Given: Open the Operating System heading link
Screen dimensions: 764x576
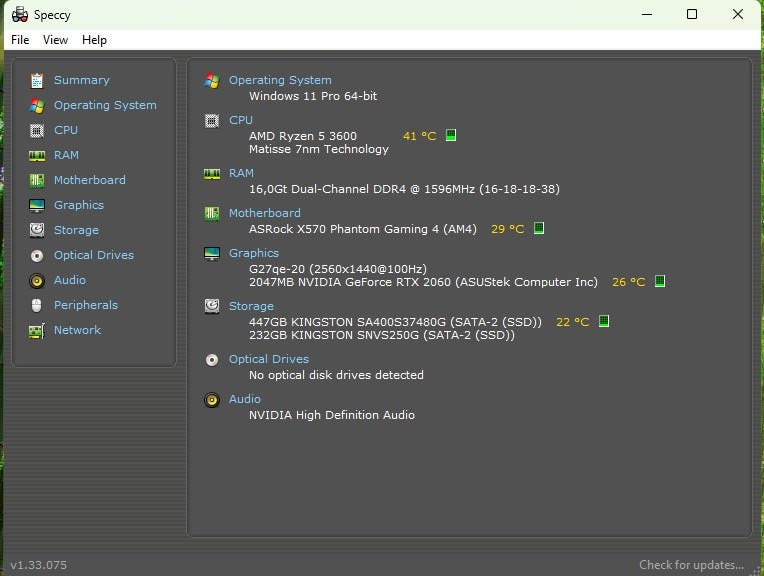Looking at the screenshot, I should pos(280,80).
